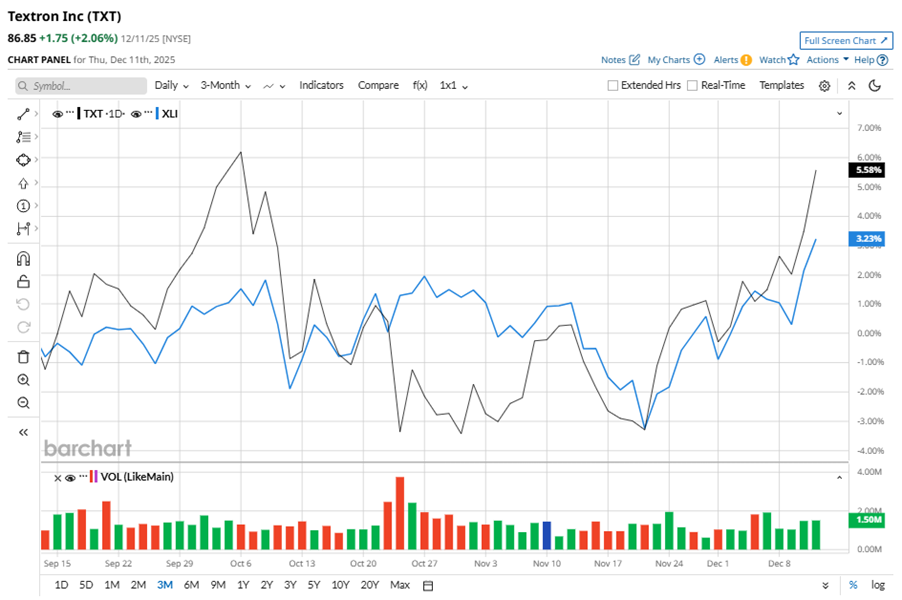Open VOL indicator options ellipsis
The height and width of the screenshot is (600, 902).
pos(83,475)
